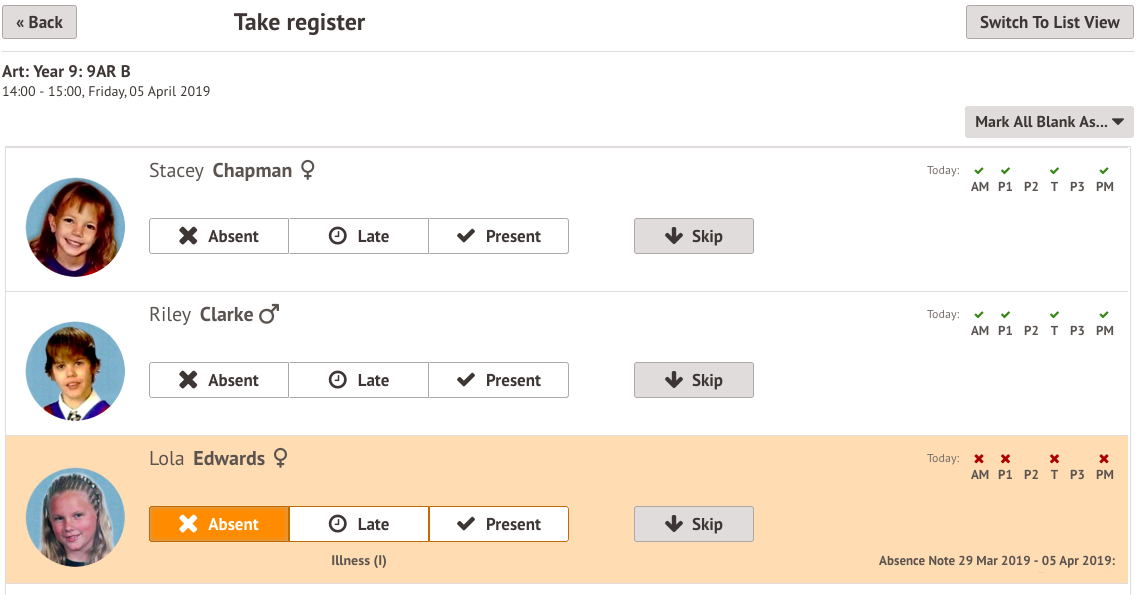This screenshot has width=1139, height=595.
Task: Mark Riley Clarke as Present
Action: click(x=498, y=380)
